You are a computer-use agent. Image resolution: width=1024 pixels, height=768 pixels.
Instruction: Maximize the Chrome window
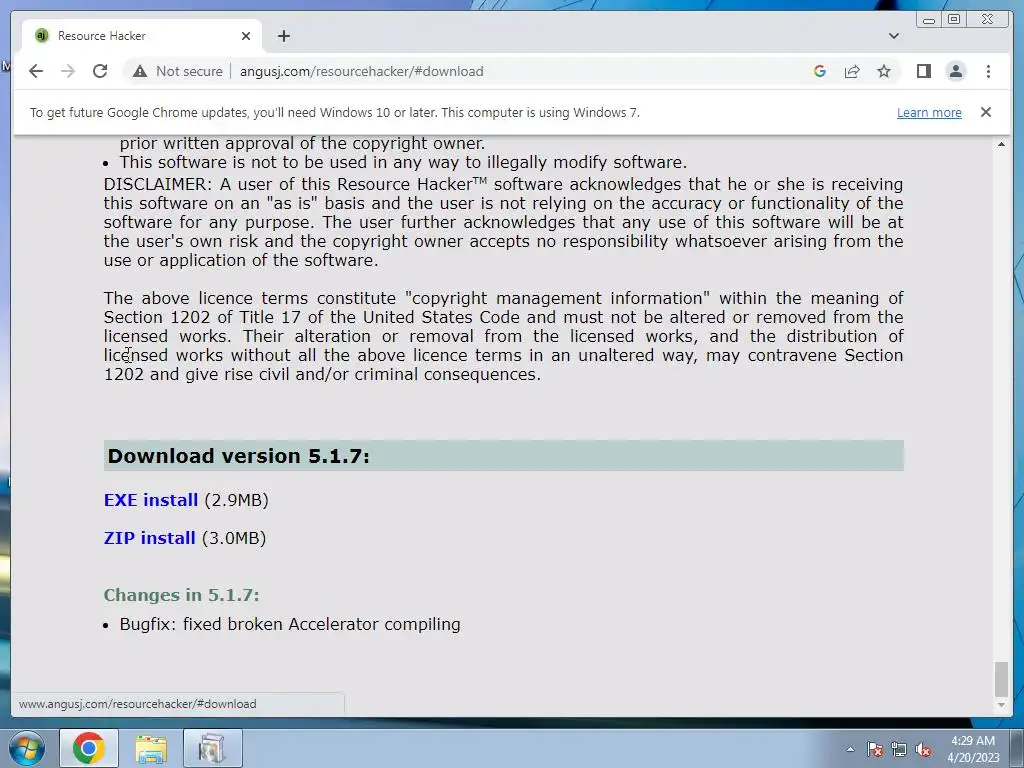pos(954,20)
